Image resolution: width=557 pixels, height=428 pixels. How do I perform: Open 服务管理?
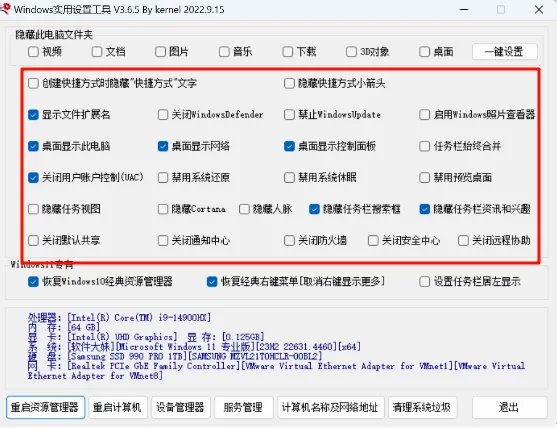pos(244,407)
